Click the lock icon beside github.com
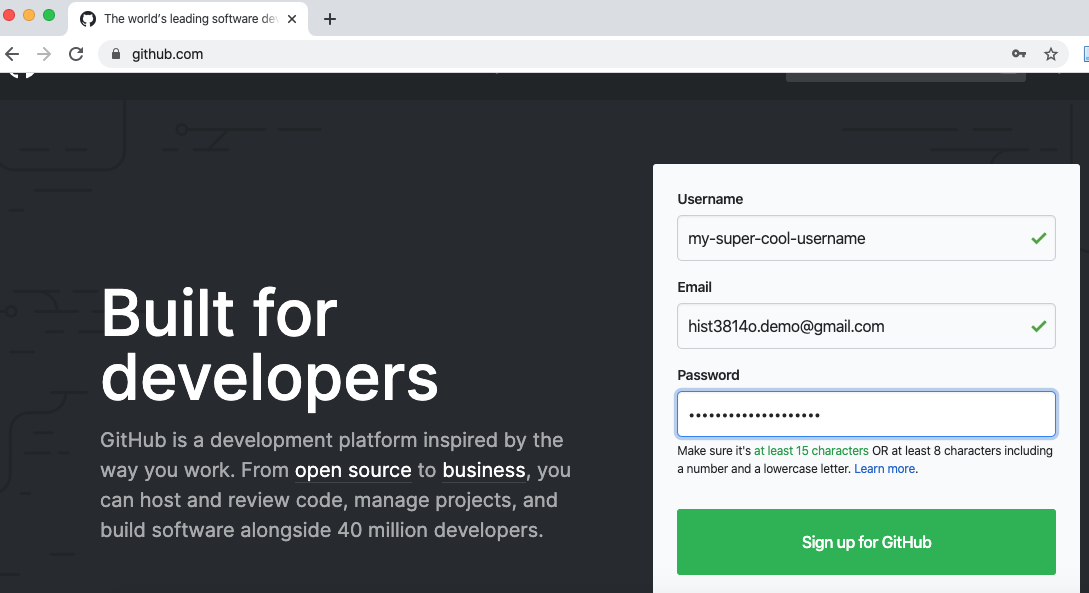The width and height of the screenshot is (1089, 593). point(116,54)
